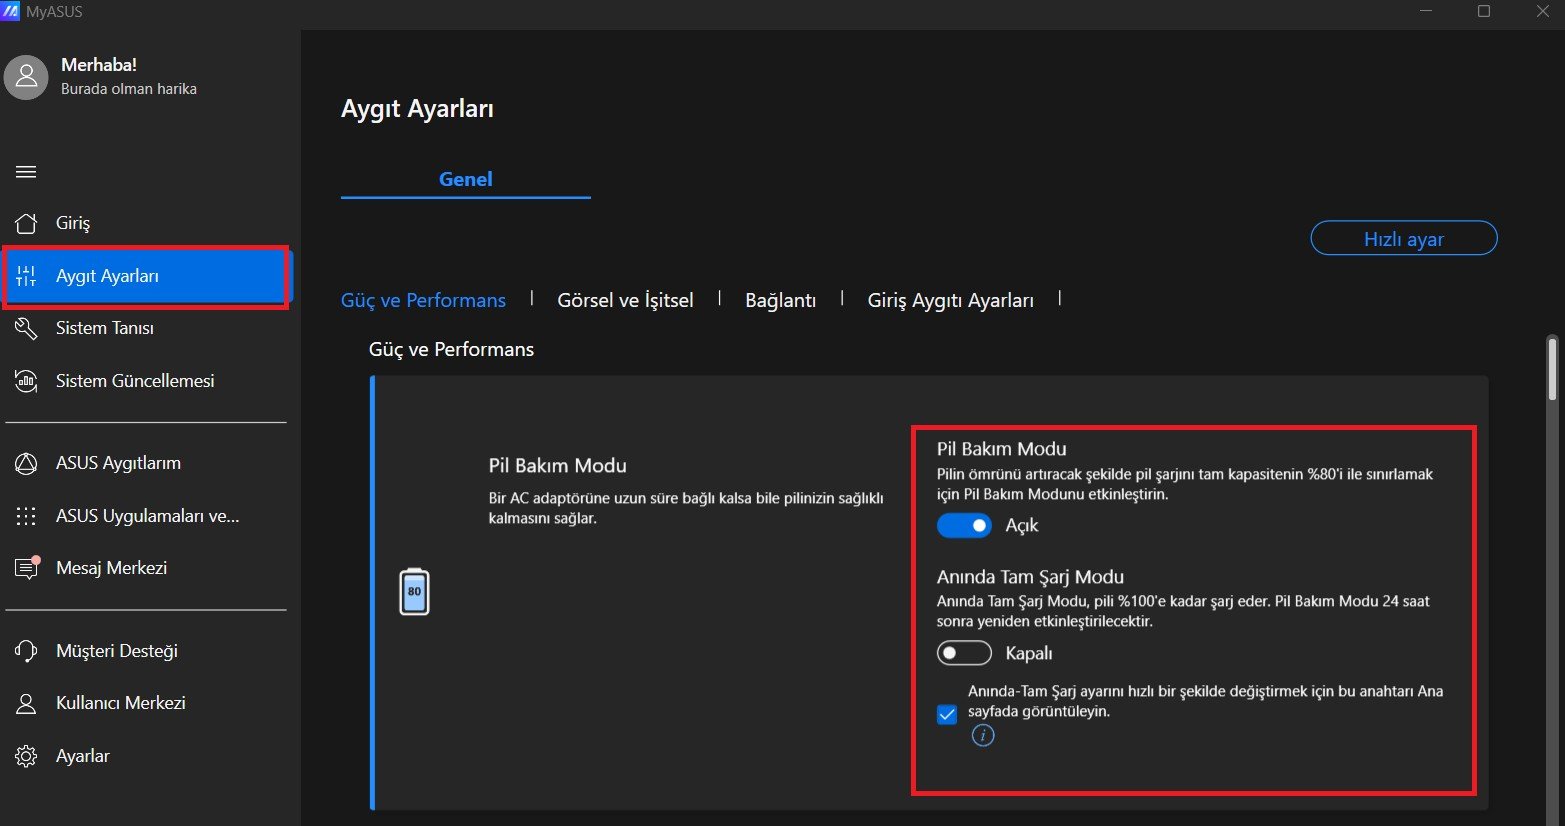Open the Giriş menu item
Image resolution: width=1565 pixels, height=826 pixels.
(x=146, y=223)
